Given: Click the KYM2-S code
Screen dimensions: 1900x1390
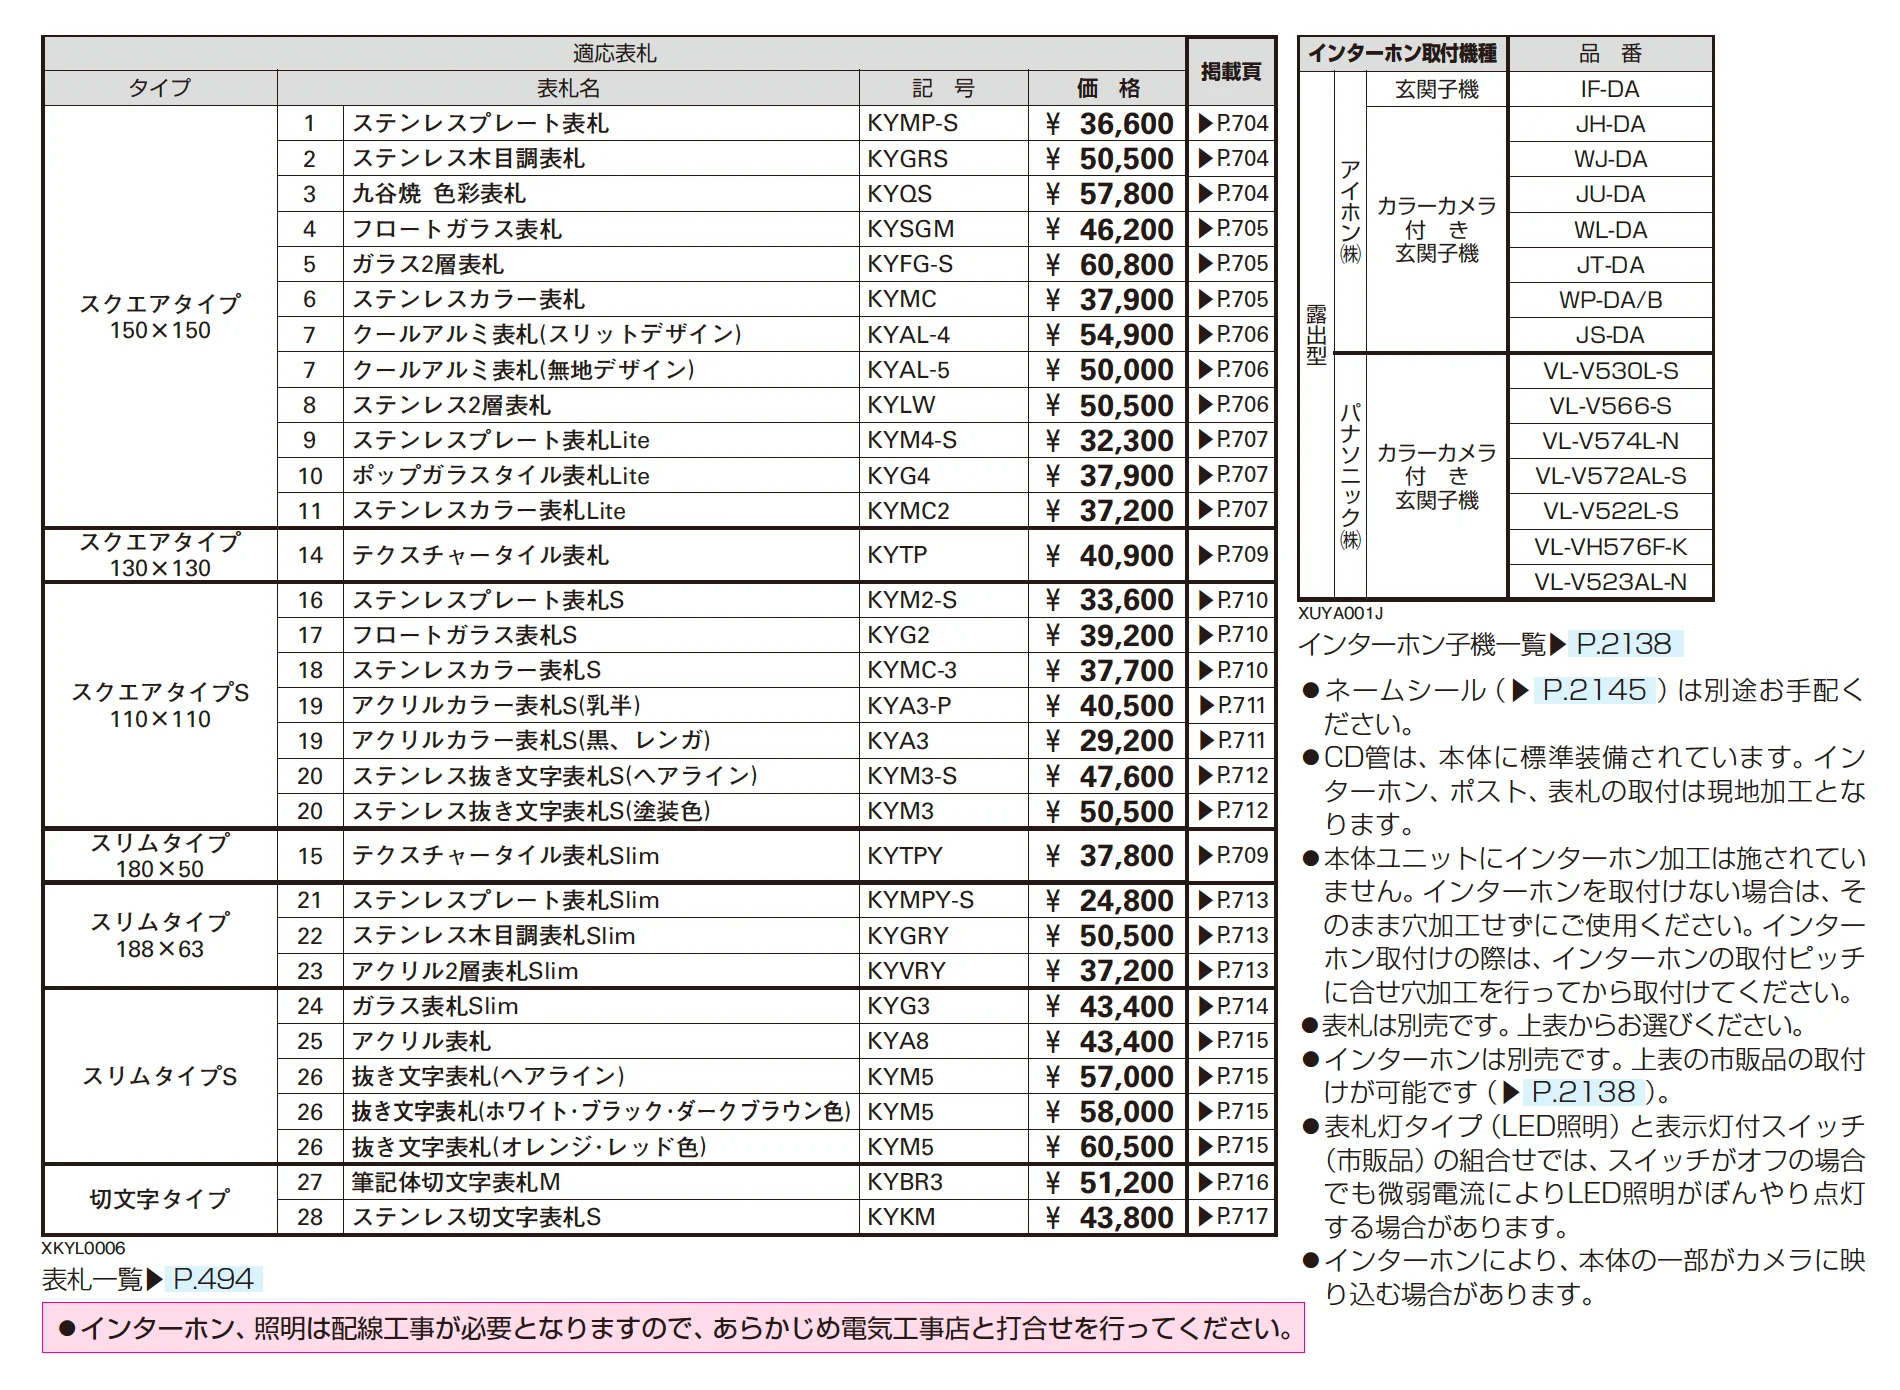Looking at the screenshot, I should click(911, 600).
